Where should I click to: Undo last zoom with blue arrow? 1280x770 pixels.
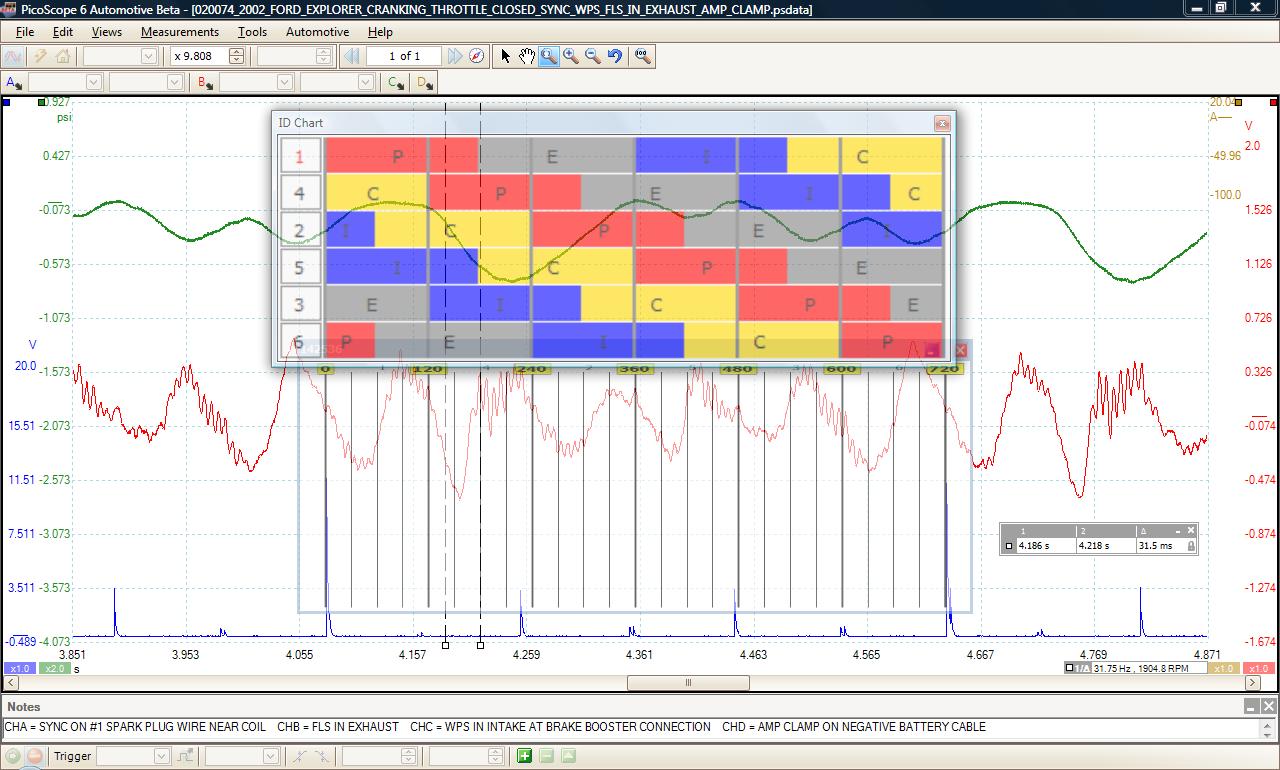[615, 56]
